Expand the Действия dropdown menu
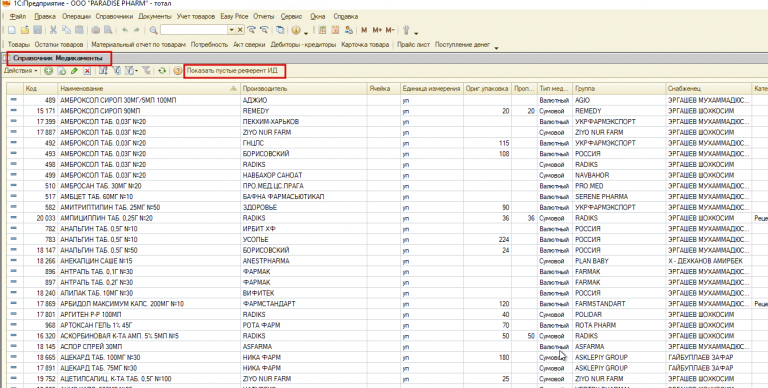768x388 pixels. tap(21, 71)
